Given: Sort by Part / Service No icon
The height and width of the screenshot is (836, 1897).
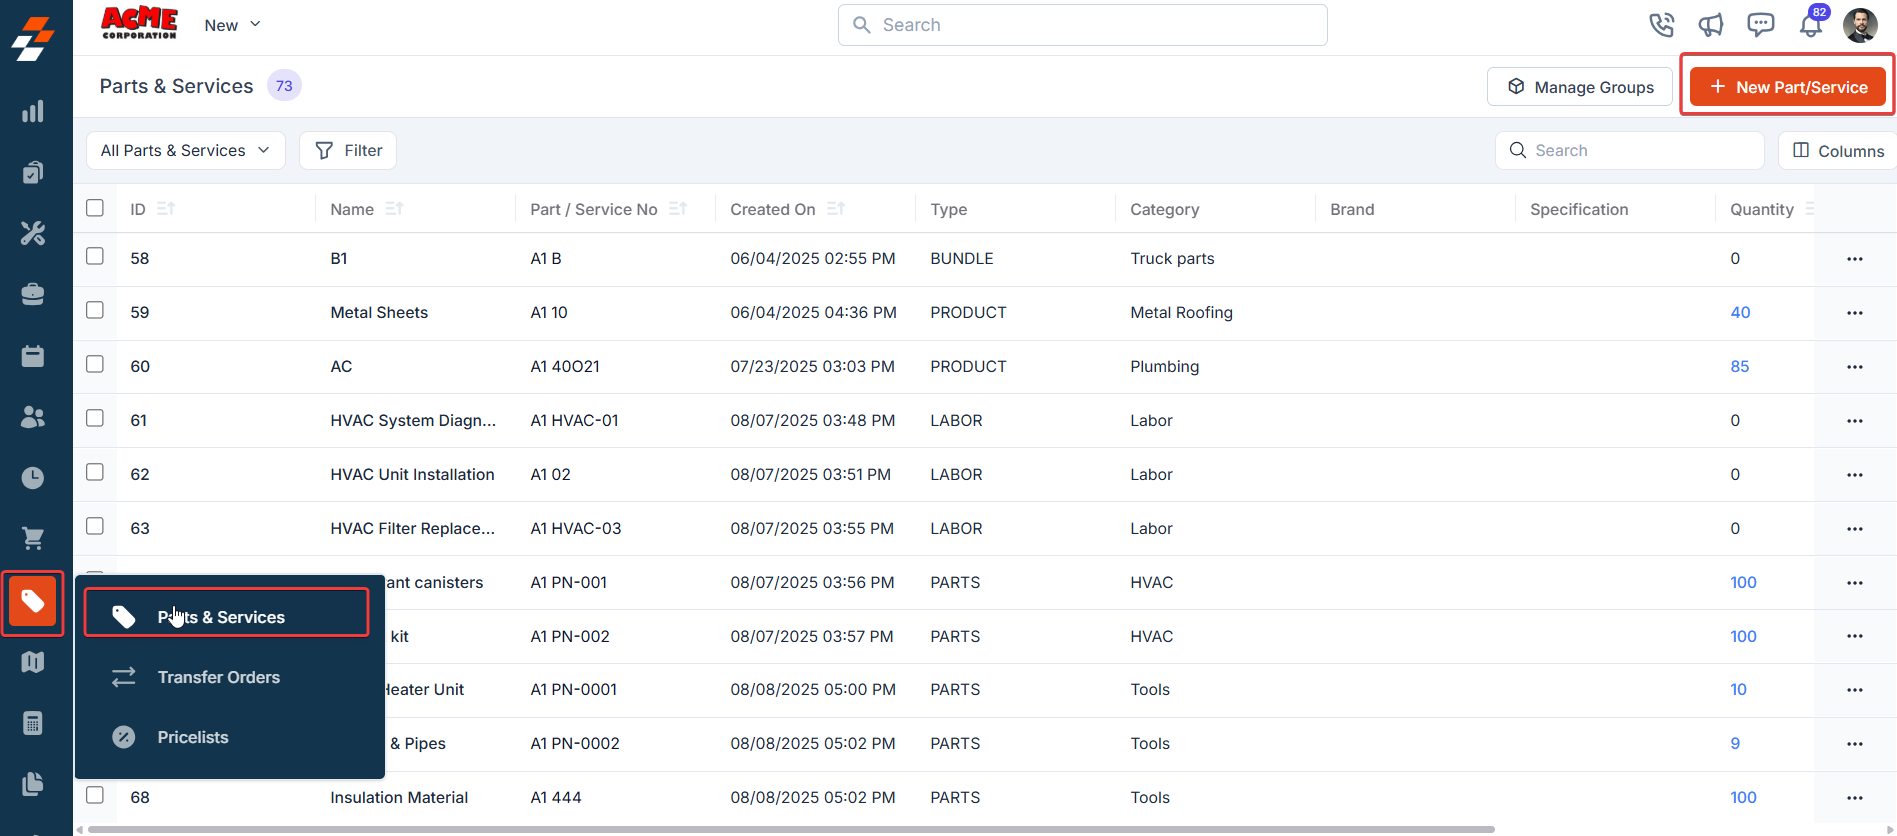Looking at the screenshot, I should [678, 209].
